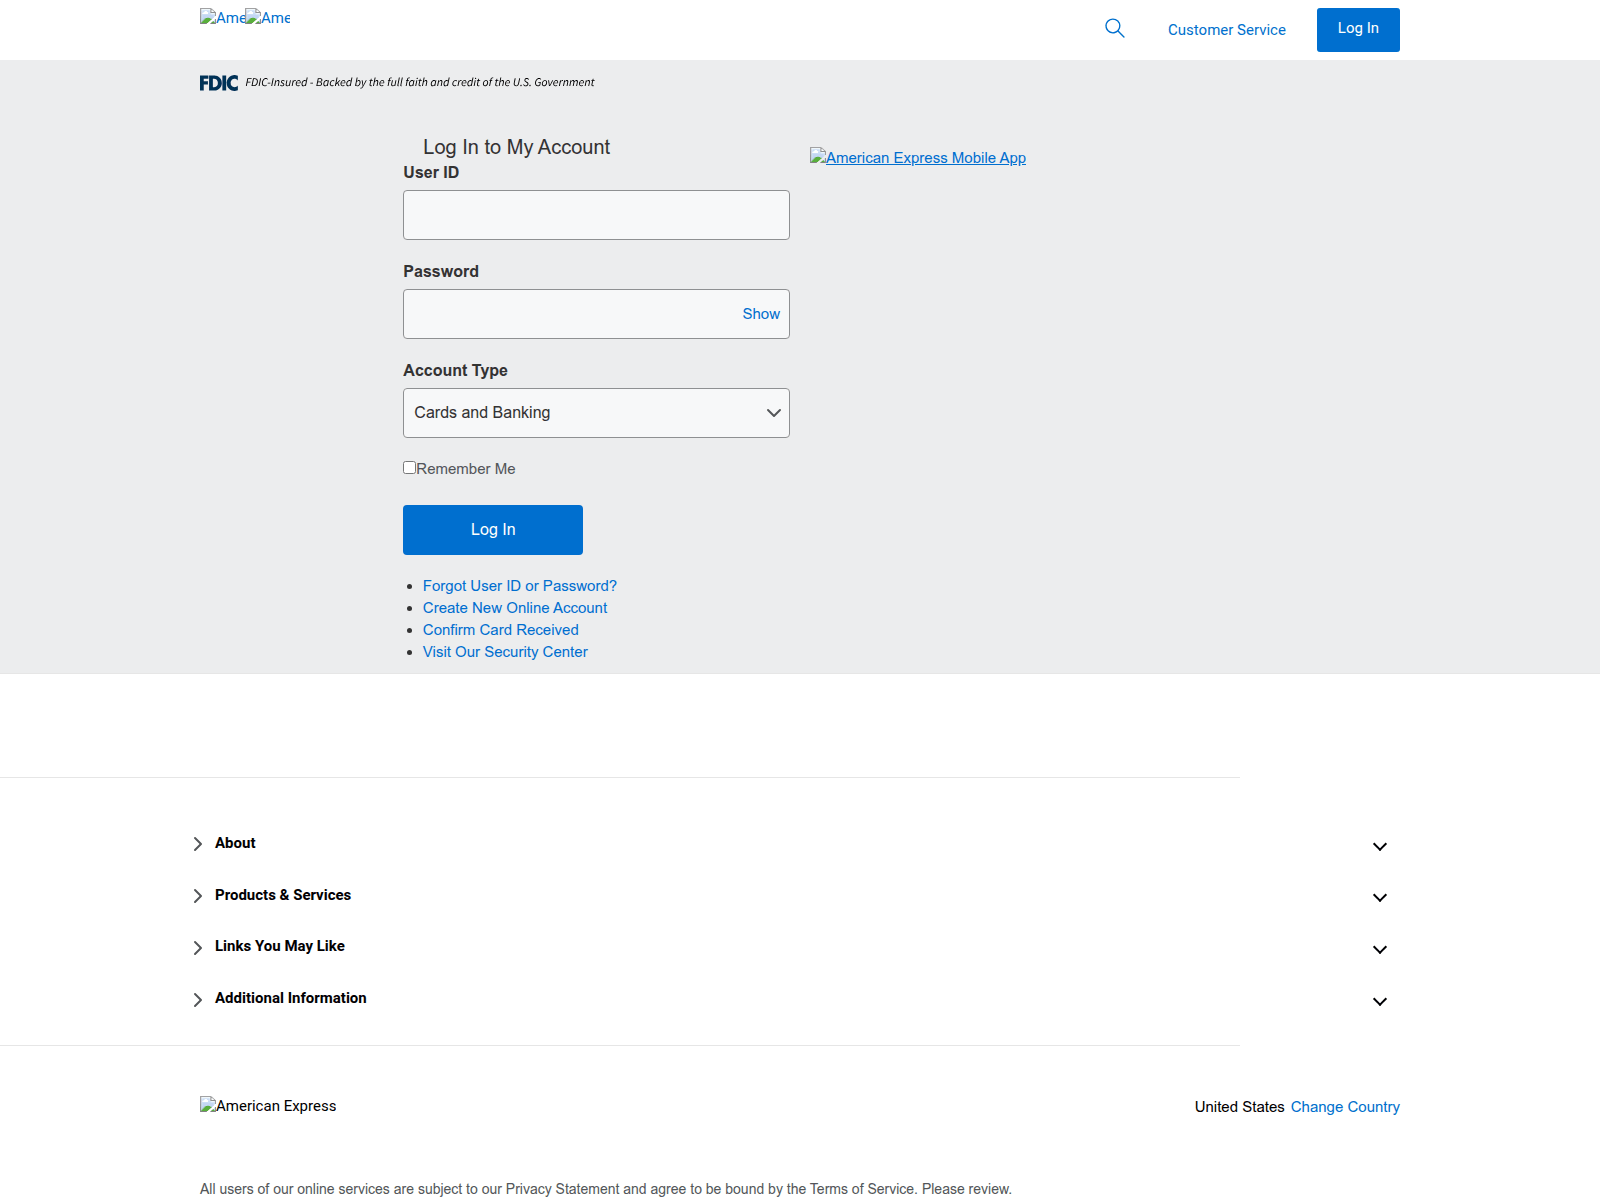Follow Create New Online Account link
The image size is (1600, 1200).
[x=515, y=608]
